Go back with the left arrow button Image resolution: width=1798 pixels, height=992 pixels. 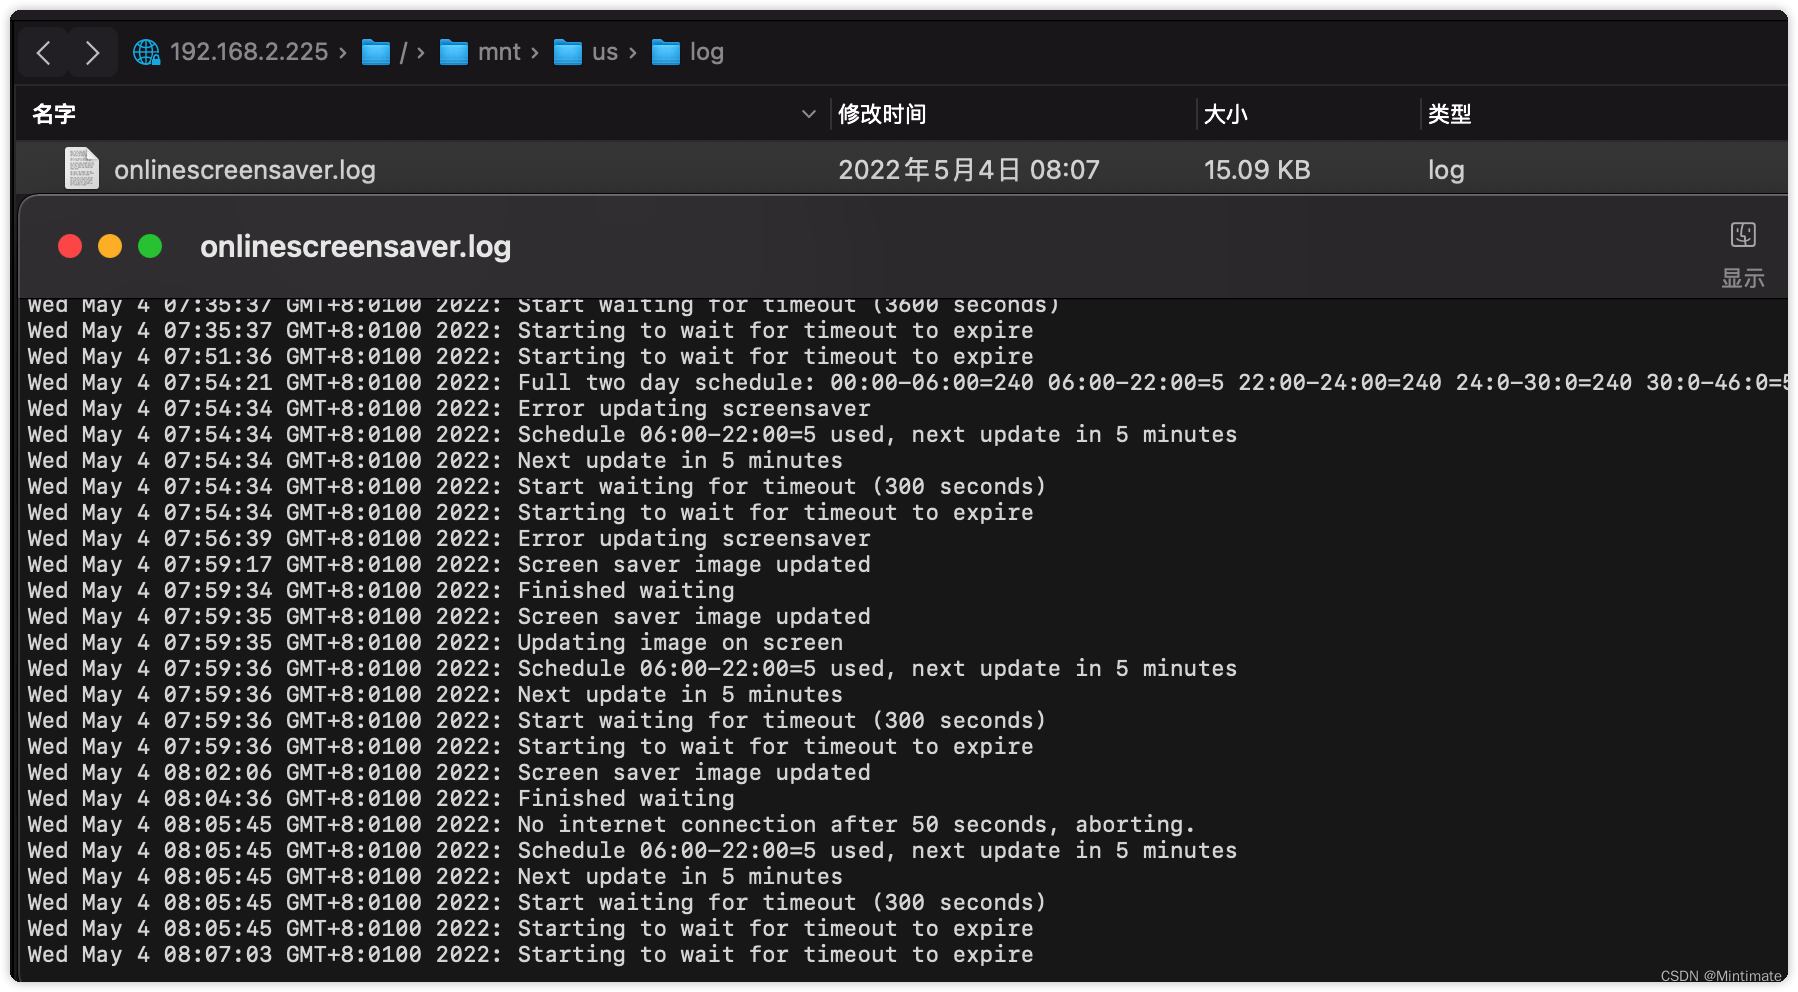click(43, 52)
